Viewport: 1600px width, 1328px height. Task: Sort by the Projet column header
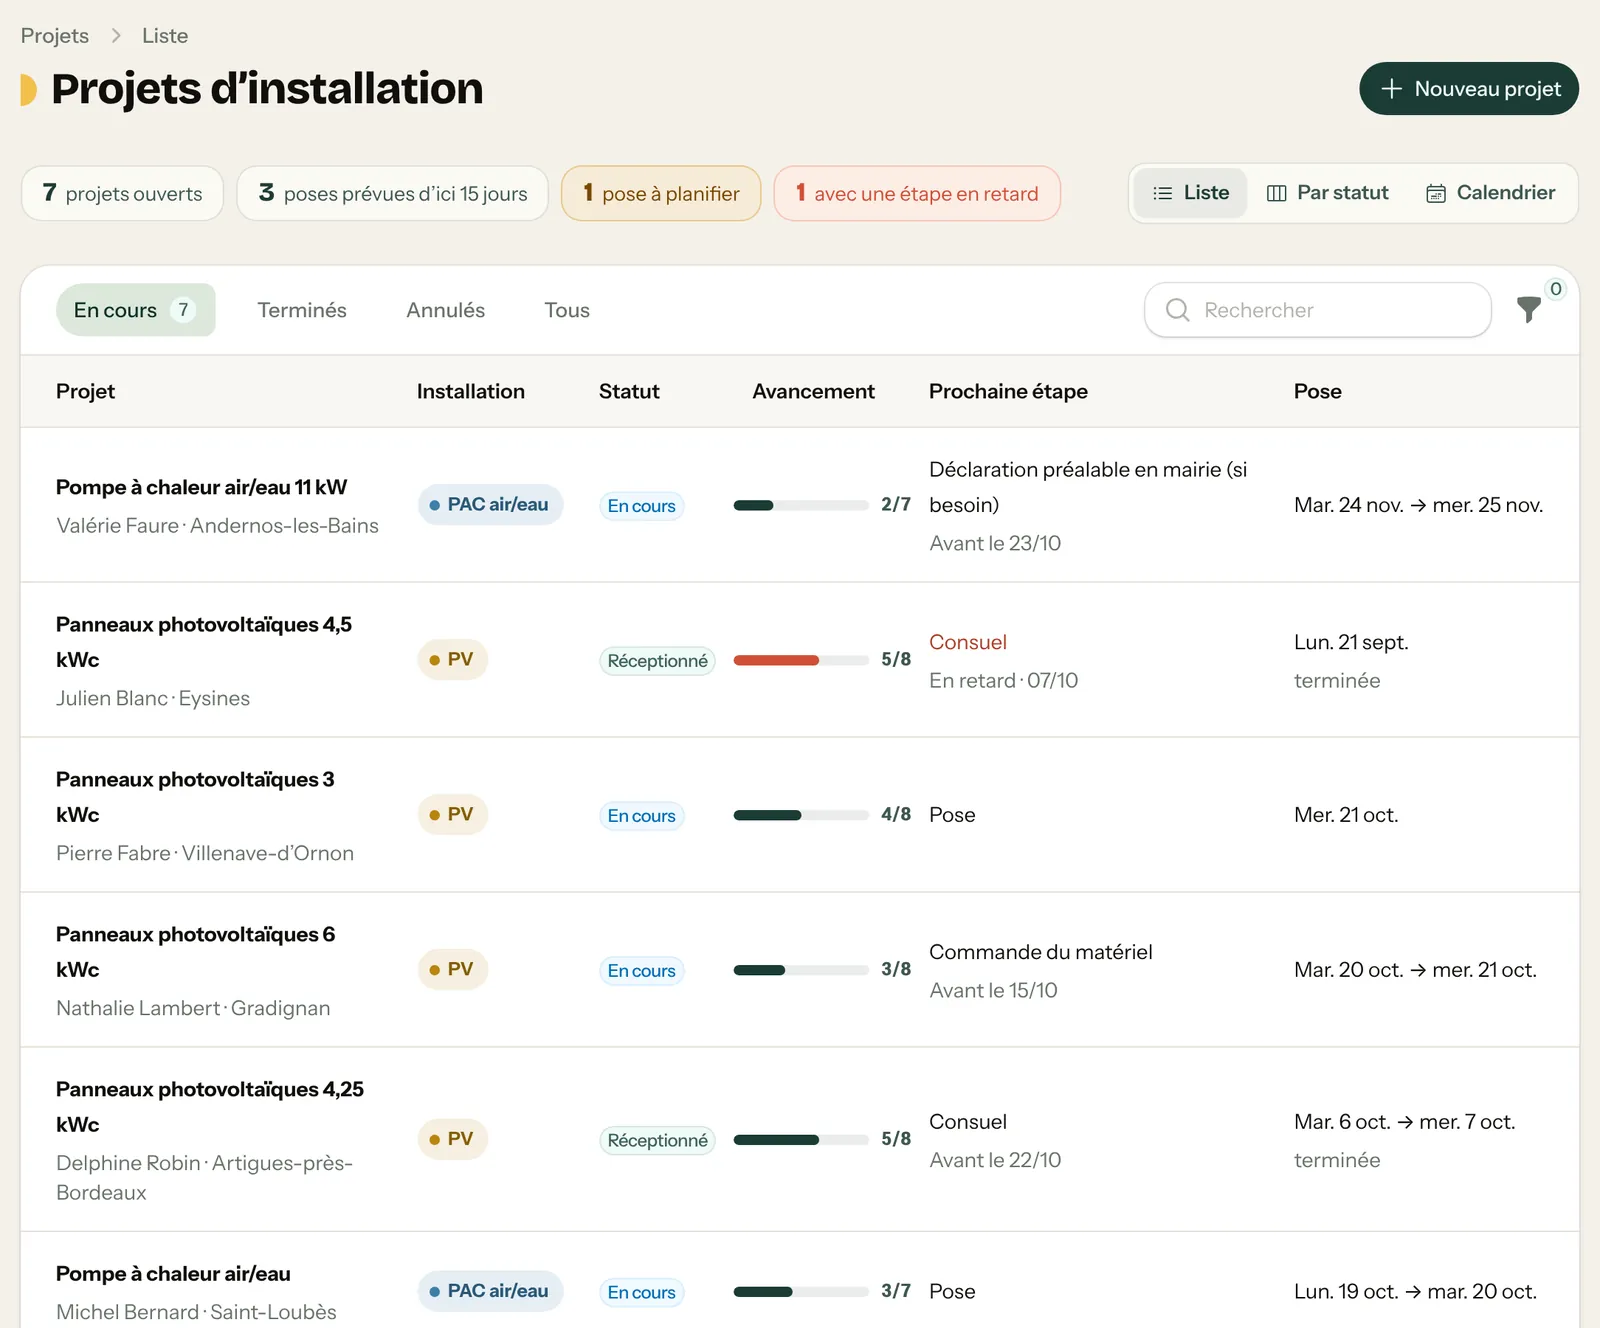coord(85,391)
